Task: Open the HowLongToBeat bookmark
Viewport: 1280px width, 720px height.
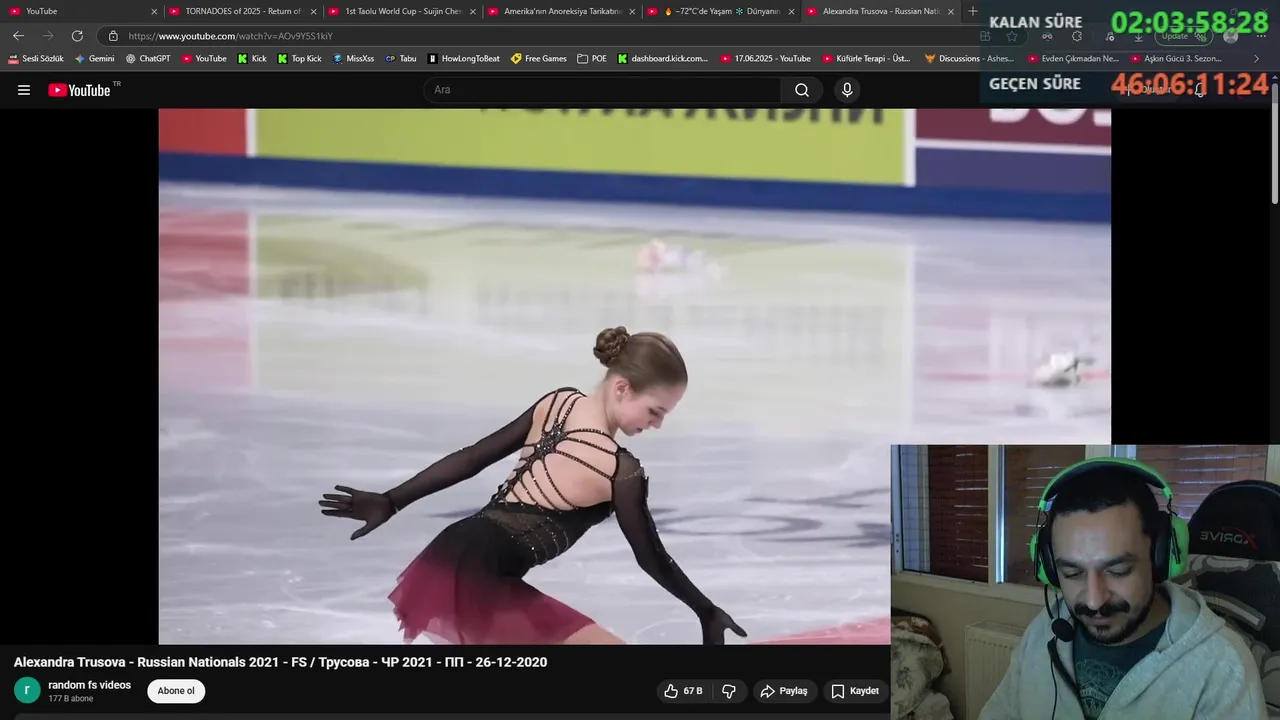Action: [x=463, y=59]
